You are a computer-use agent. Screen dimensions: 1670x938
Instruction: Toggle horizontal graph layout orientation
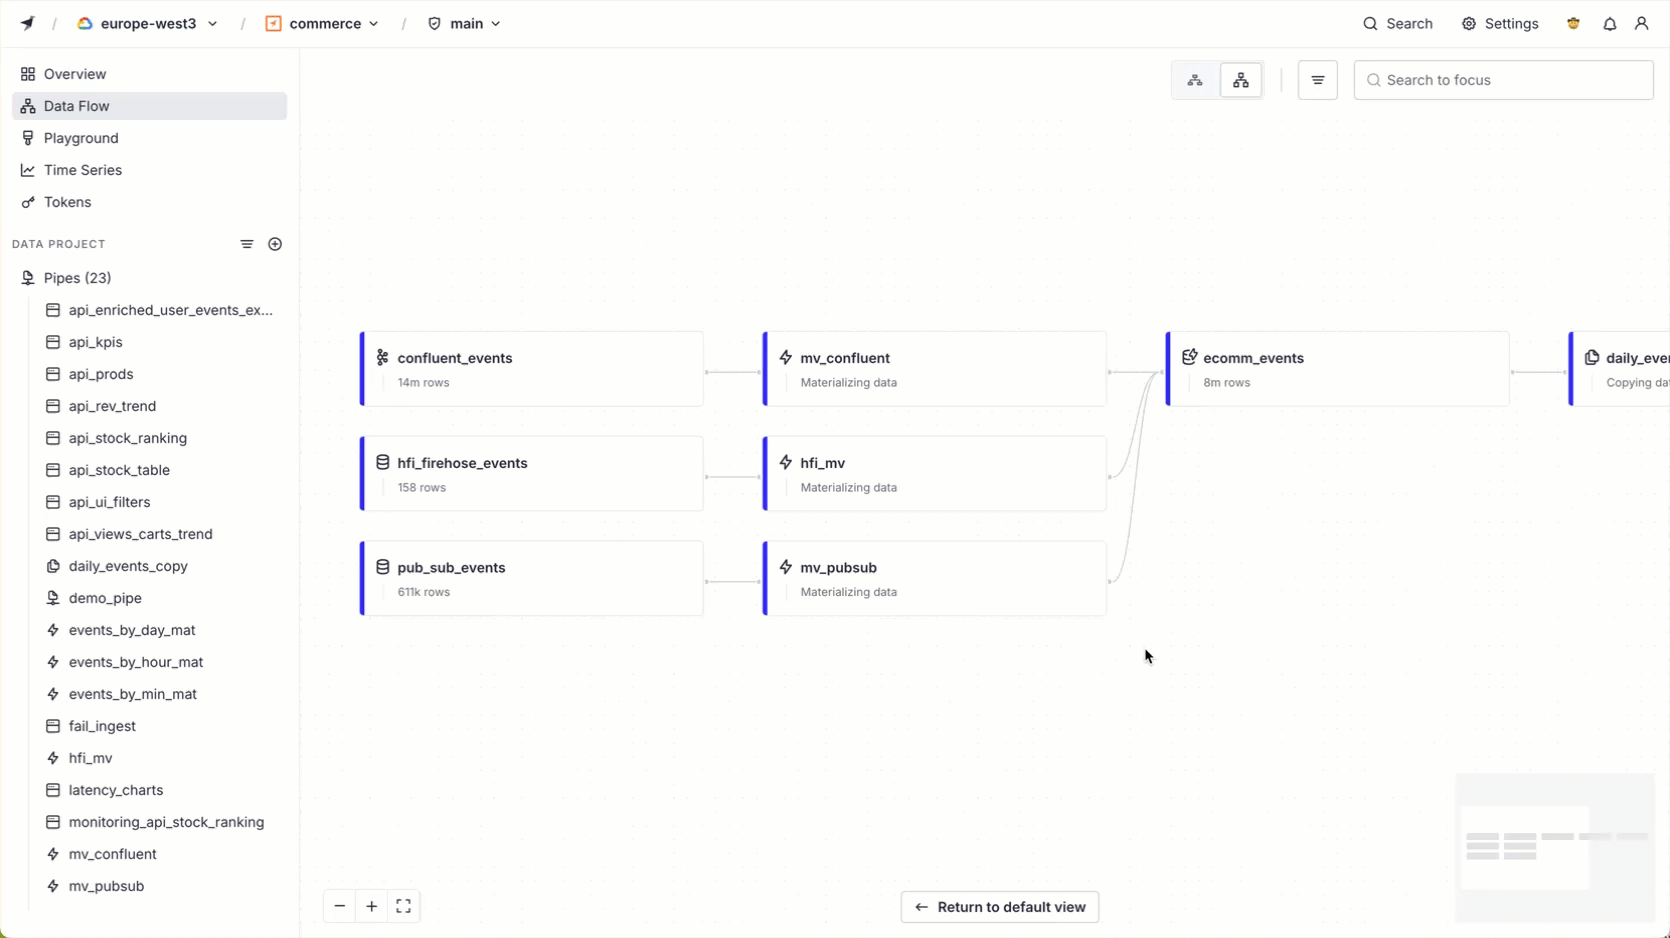click(x=1194, y=80)
